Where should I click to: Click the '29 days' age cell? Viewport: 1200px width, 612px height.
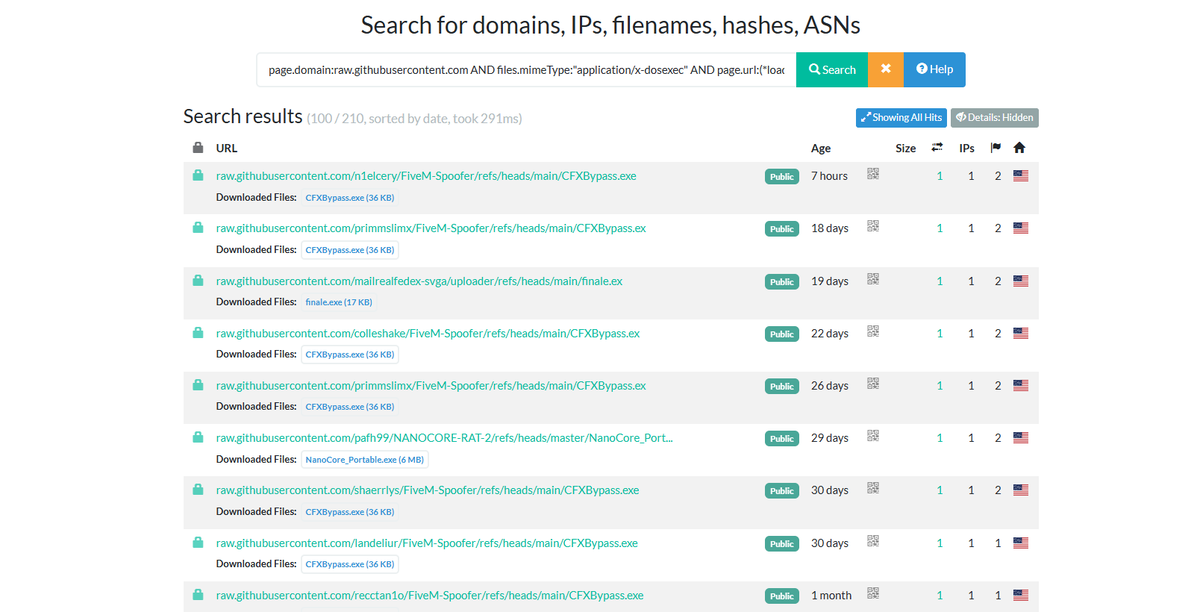830,438
